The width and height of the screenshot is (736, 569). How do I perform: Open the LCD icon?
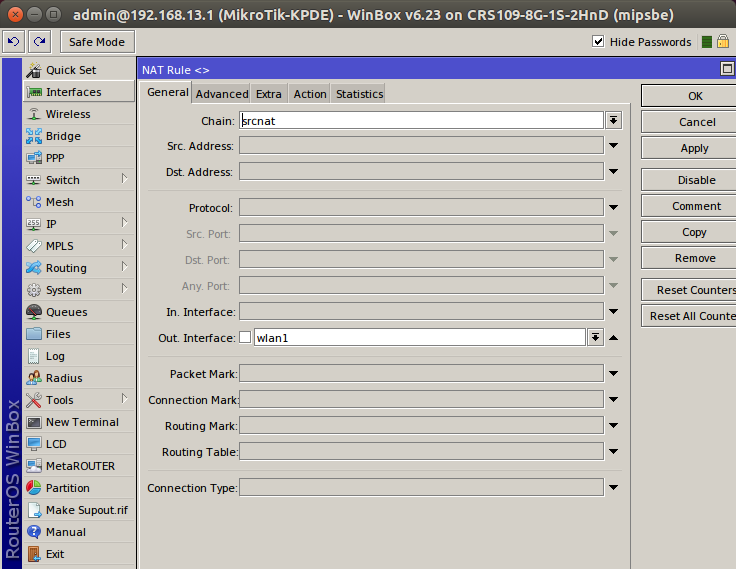pos(34,444)
